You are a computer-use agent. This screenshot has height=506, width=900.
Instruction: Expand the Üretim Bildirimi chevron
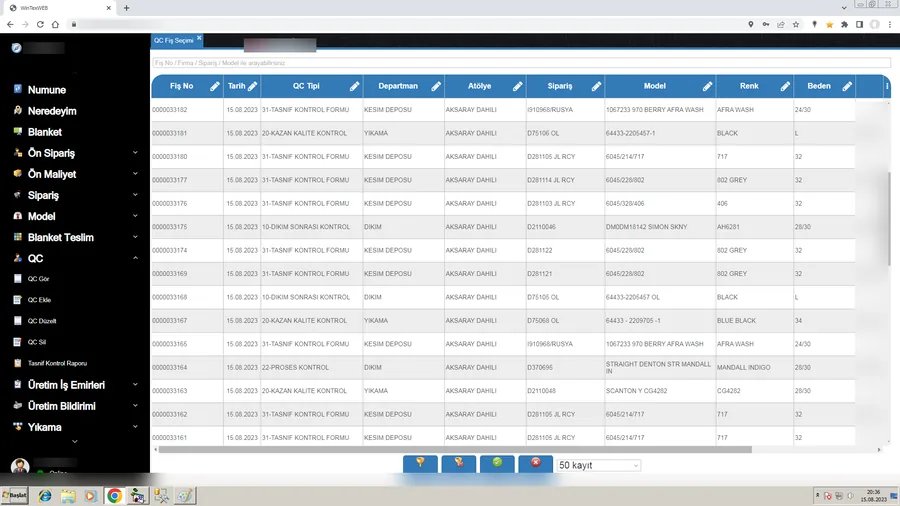click(135, 406)
